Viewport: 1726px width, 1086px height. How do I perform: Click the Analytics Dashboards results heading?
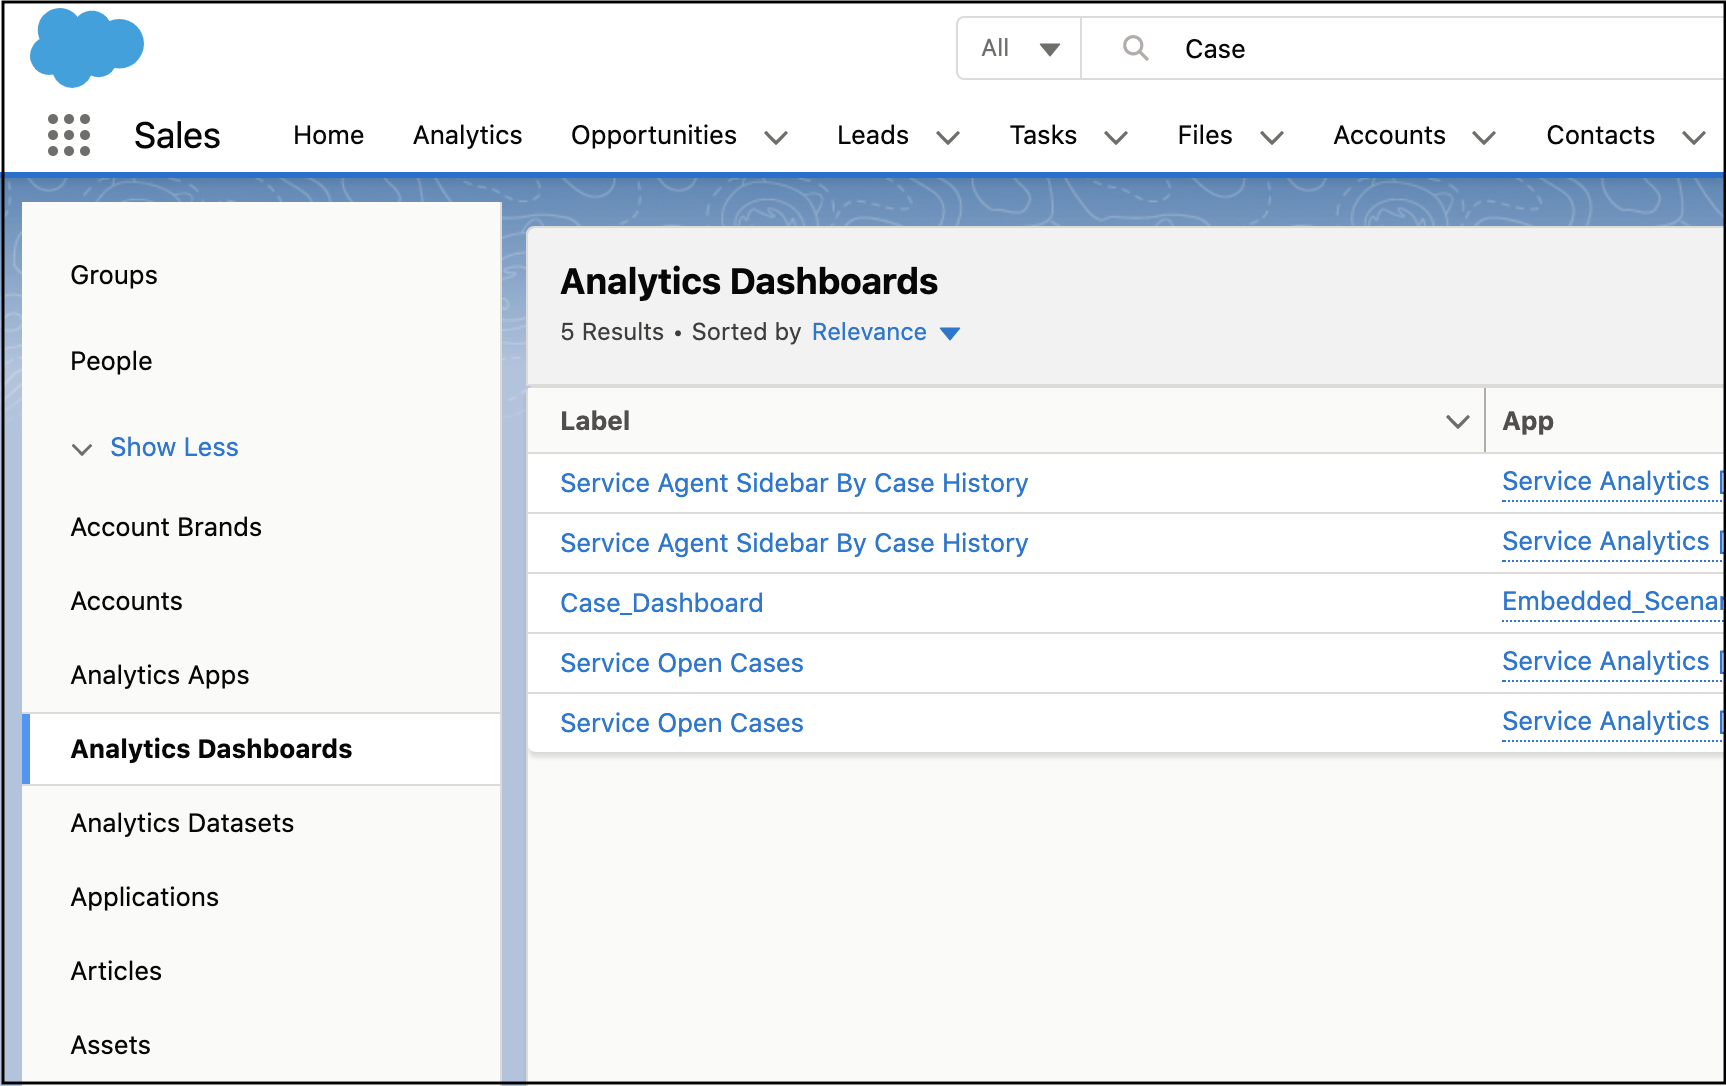(749, 282)
